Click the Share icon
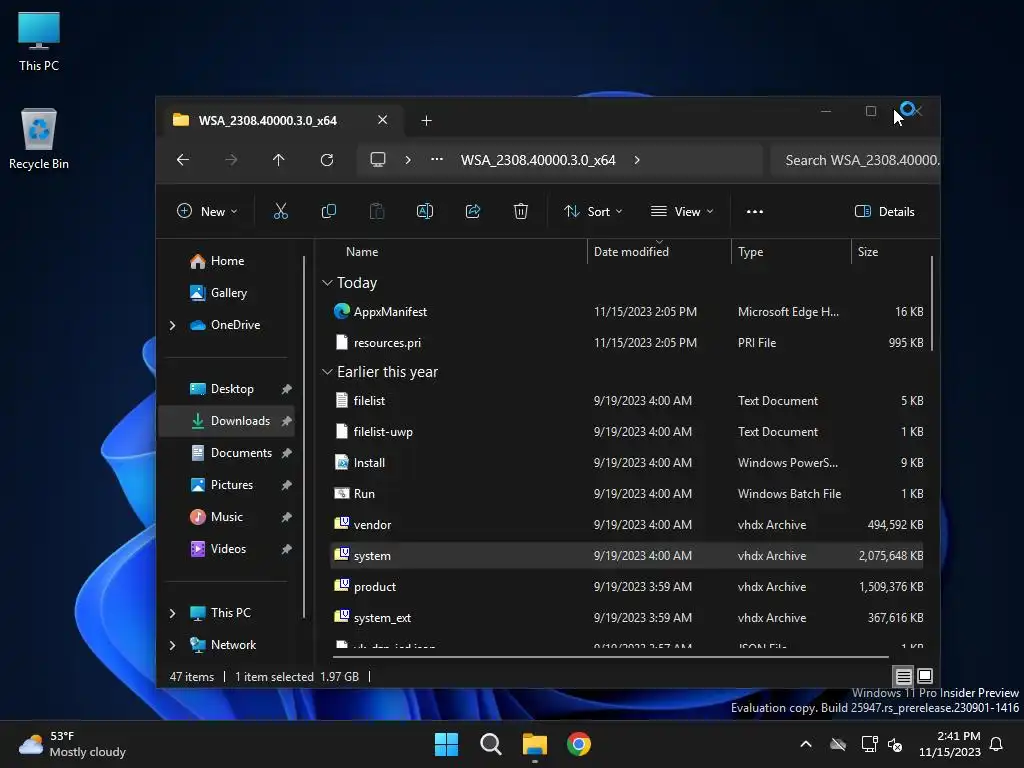The height and width of the screenshot is (768, 1024). tap(473, 211)
